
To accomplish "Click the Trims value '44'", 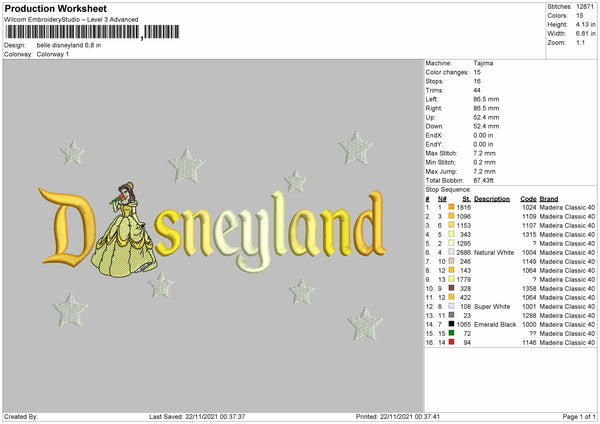I will [477, 90].
